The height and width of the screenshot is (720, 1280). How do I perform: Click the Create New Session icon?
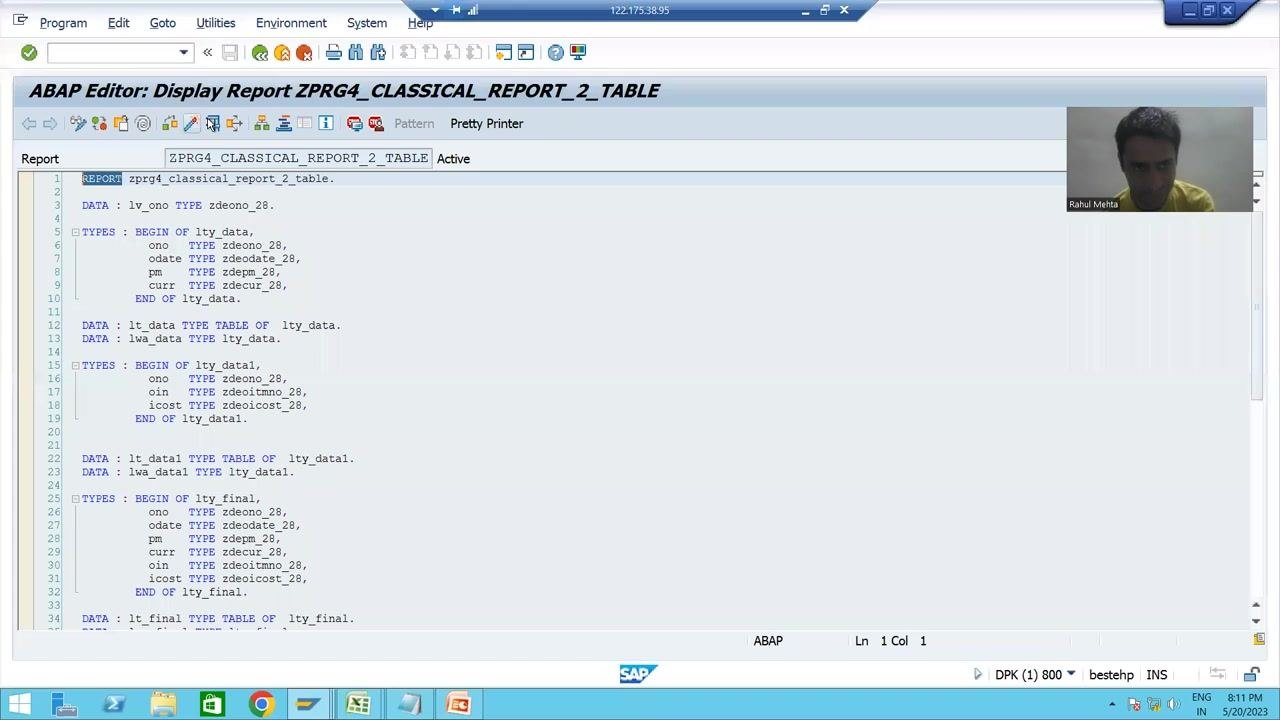pyautogui.click(x=503, y=52)
